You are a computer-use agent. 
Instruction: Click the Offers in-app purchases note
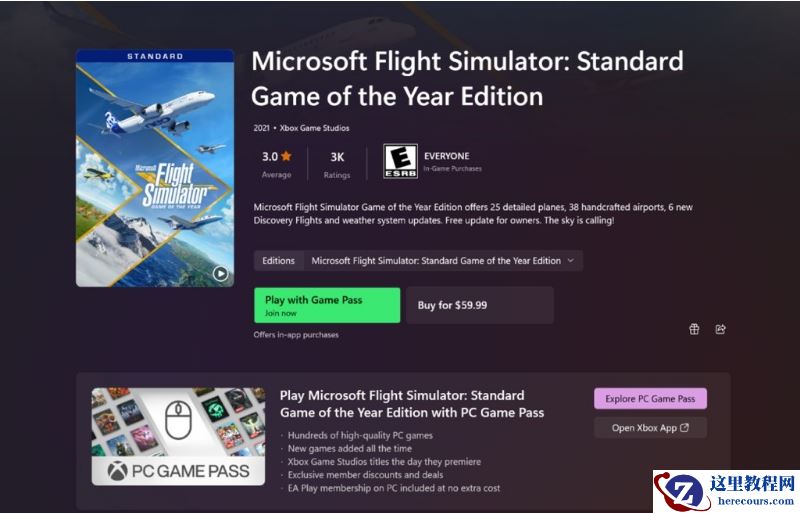[296, 335]
